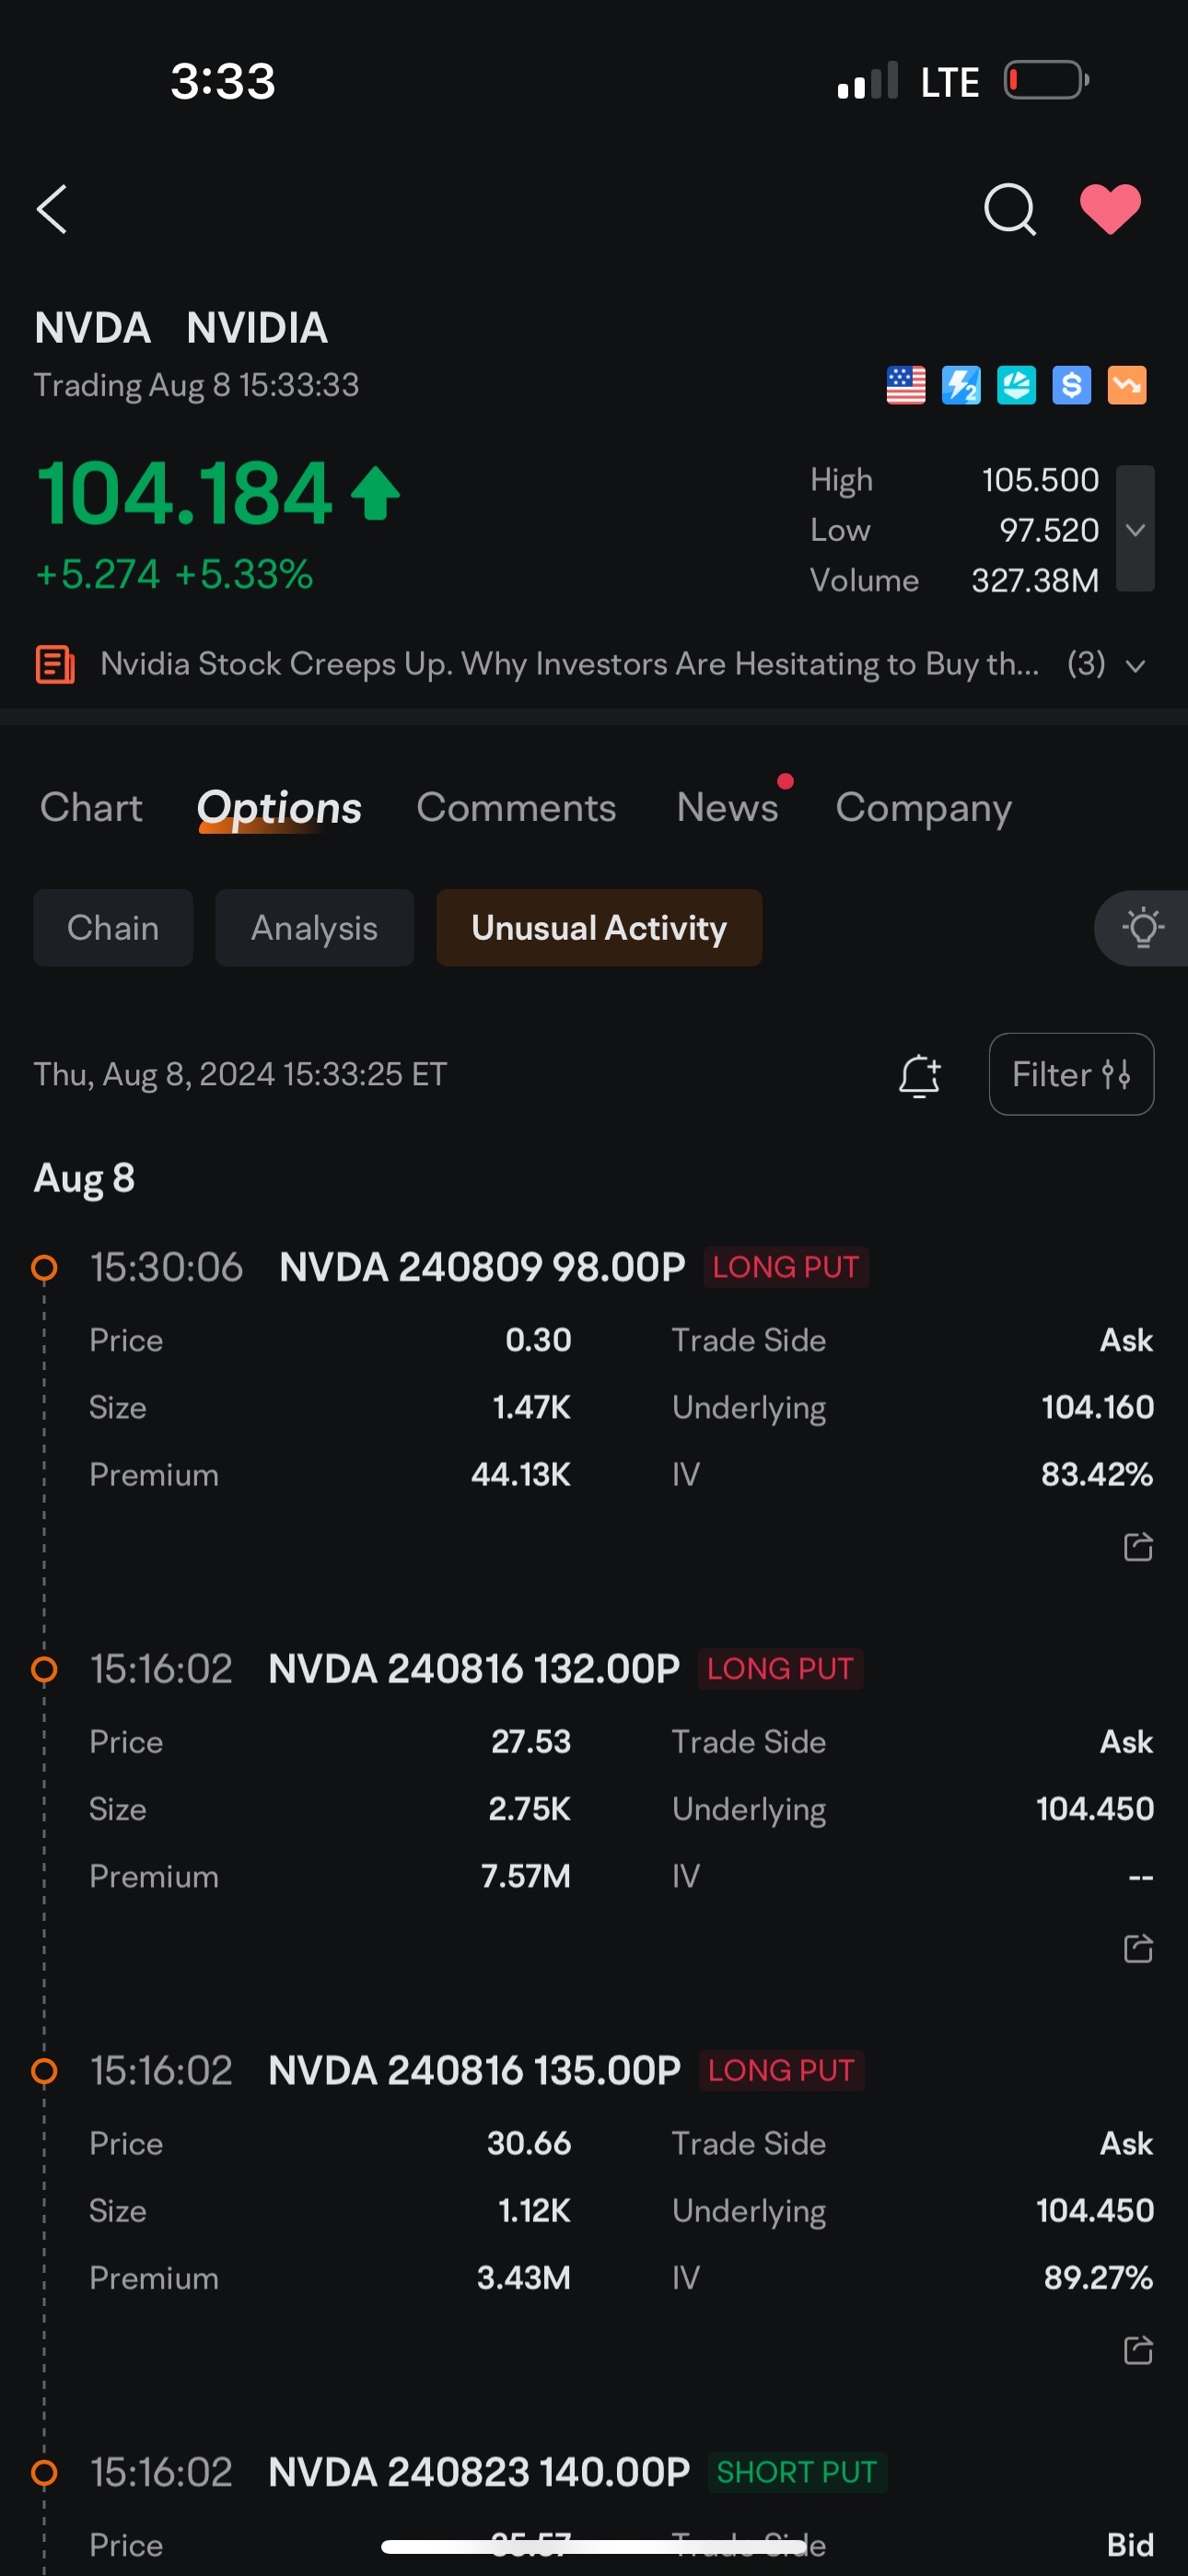Tap the US flag market icon
The image size is (1188, 2576).
coord(906,385)
